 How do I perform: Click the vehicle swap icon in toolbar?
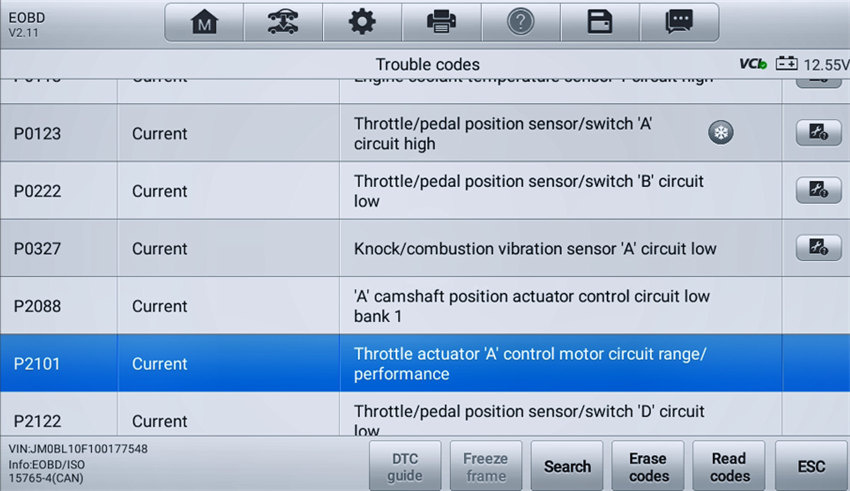(x=283, y=22)
